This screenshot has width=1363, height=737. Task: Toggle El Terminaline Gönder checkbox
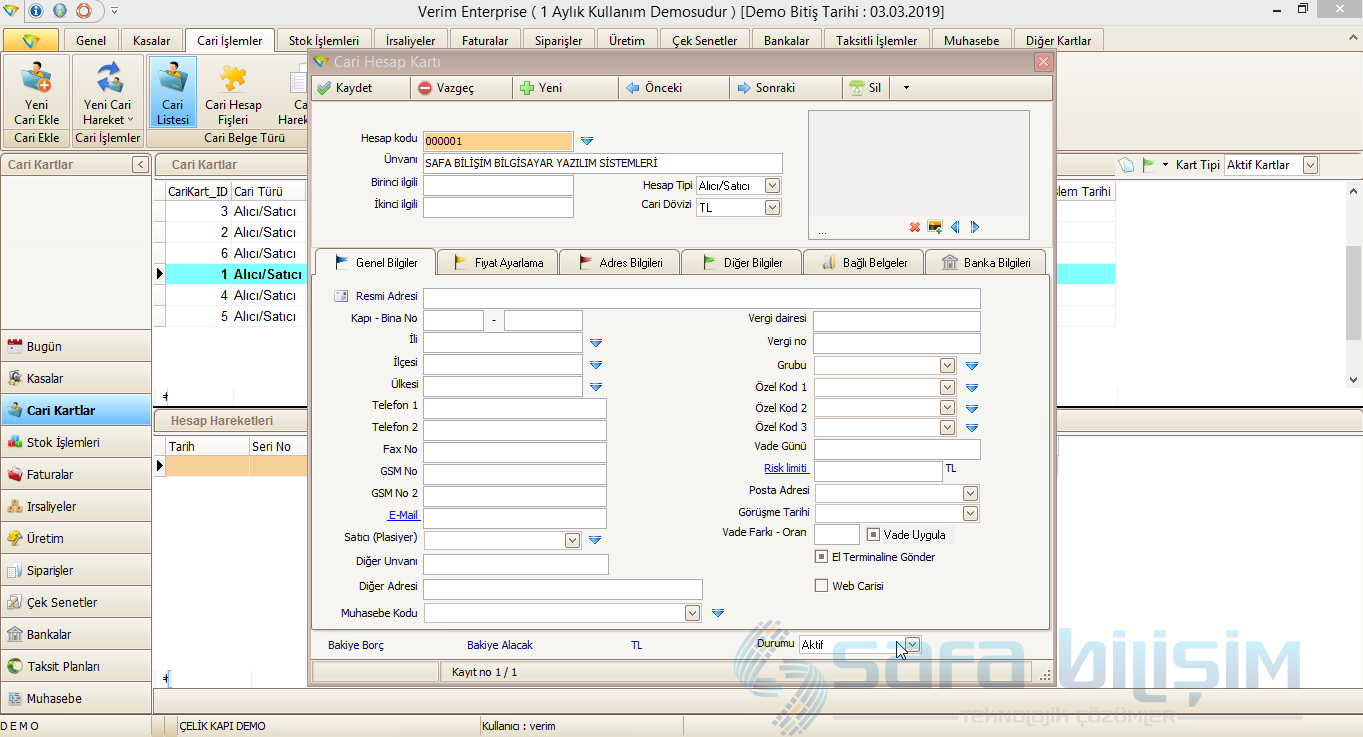822,557
